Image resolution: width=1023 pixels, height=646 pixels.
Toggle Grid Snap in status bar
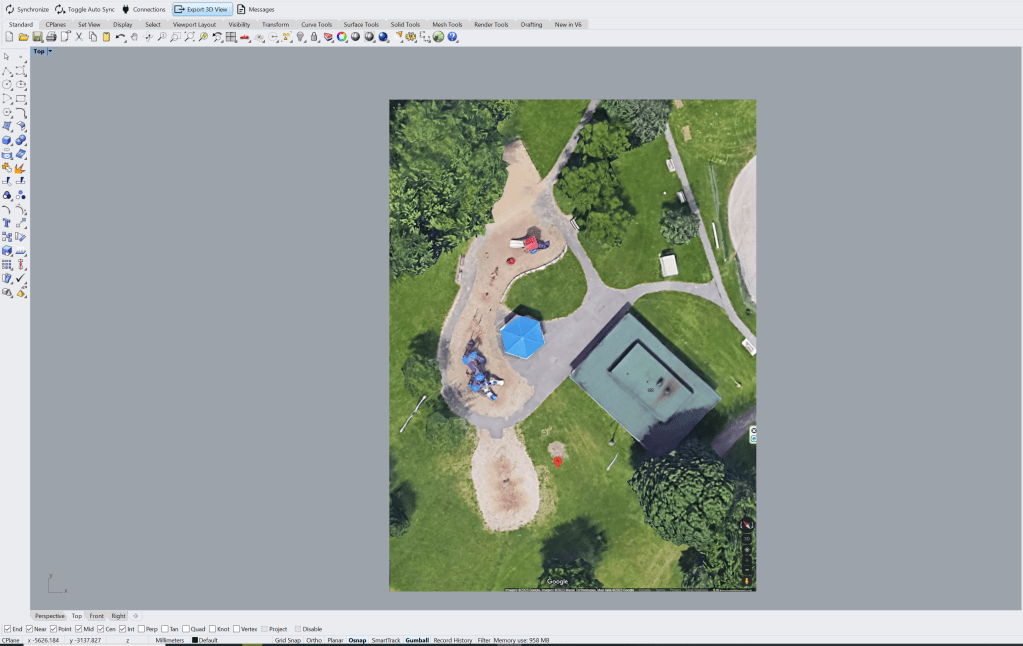point(287,640)
